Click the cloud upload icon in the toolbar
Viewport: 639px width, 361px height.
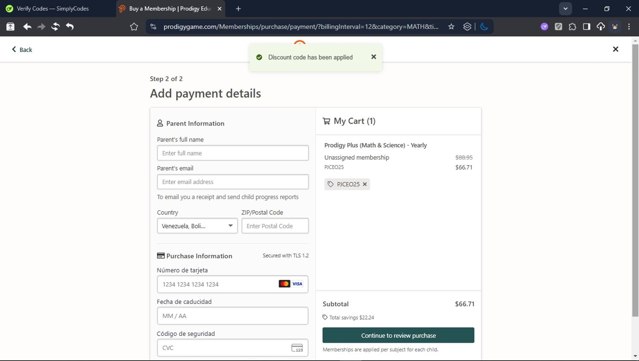point(601,26)
